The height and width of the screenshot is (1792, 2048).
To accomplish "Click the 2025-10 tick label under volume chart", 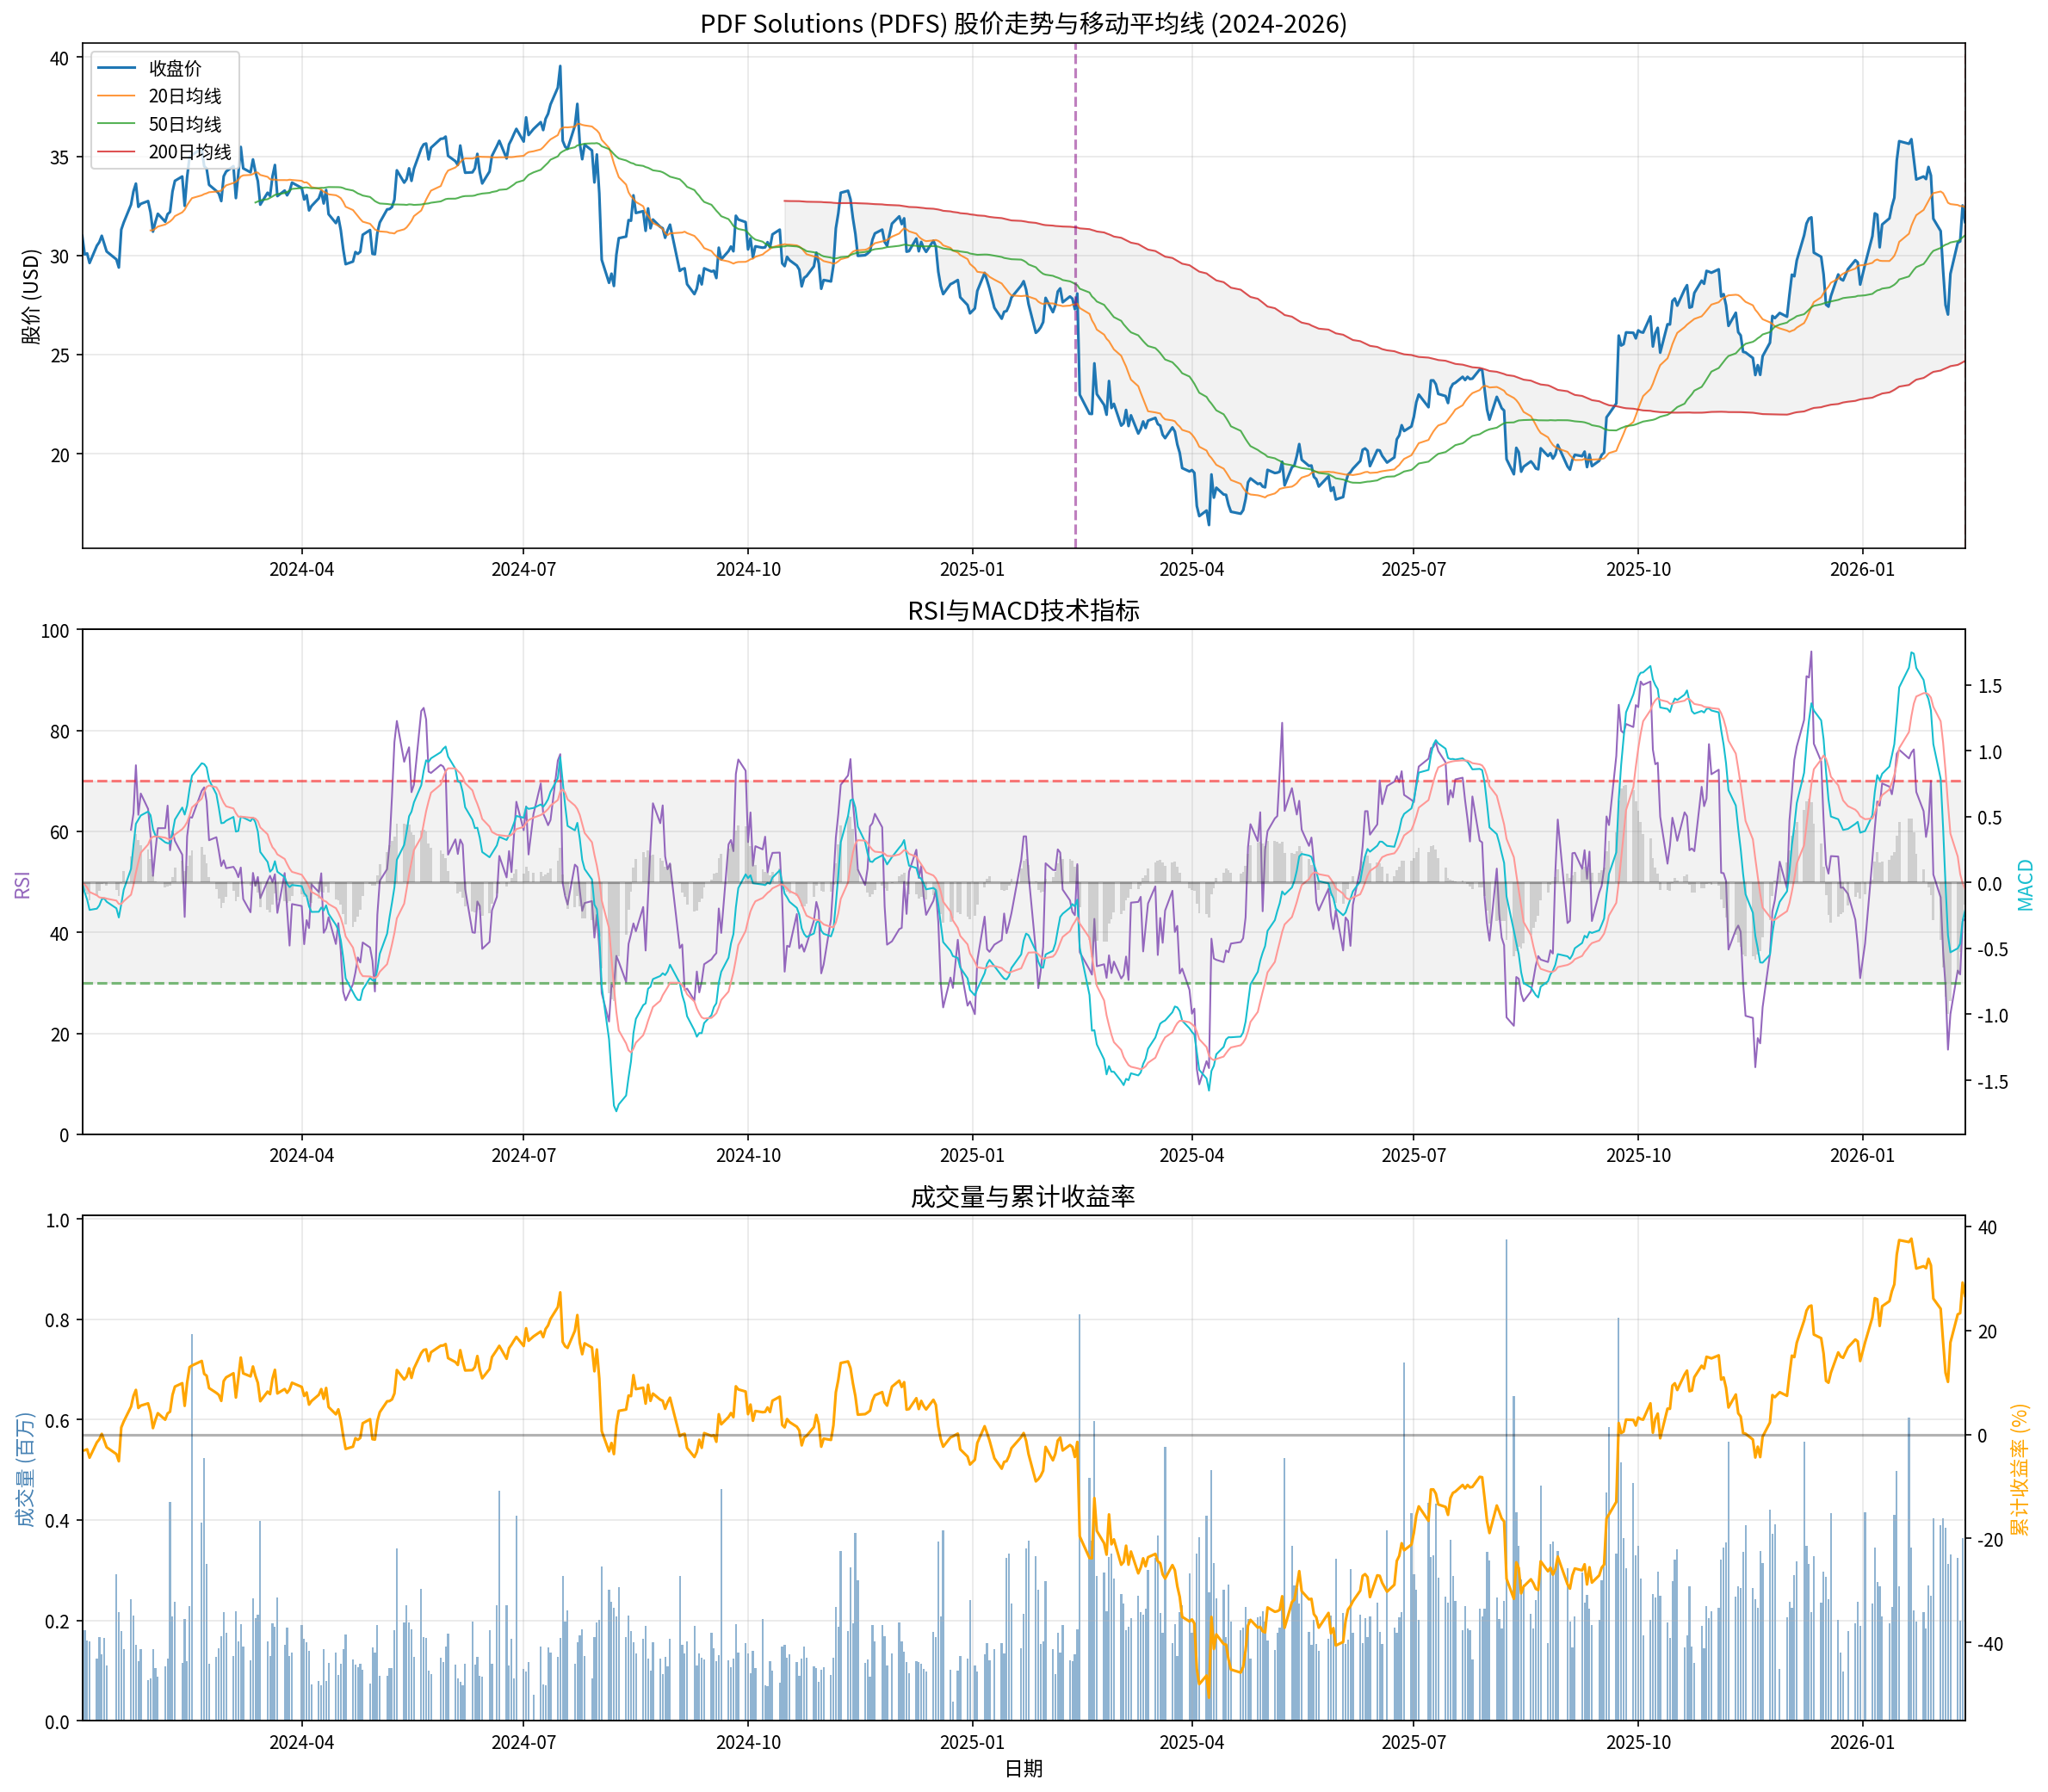I will (x=1638, y=1742).
